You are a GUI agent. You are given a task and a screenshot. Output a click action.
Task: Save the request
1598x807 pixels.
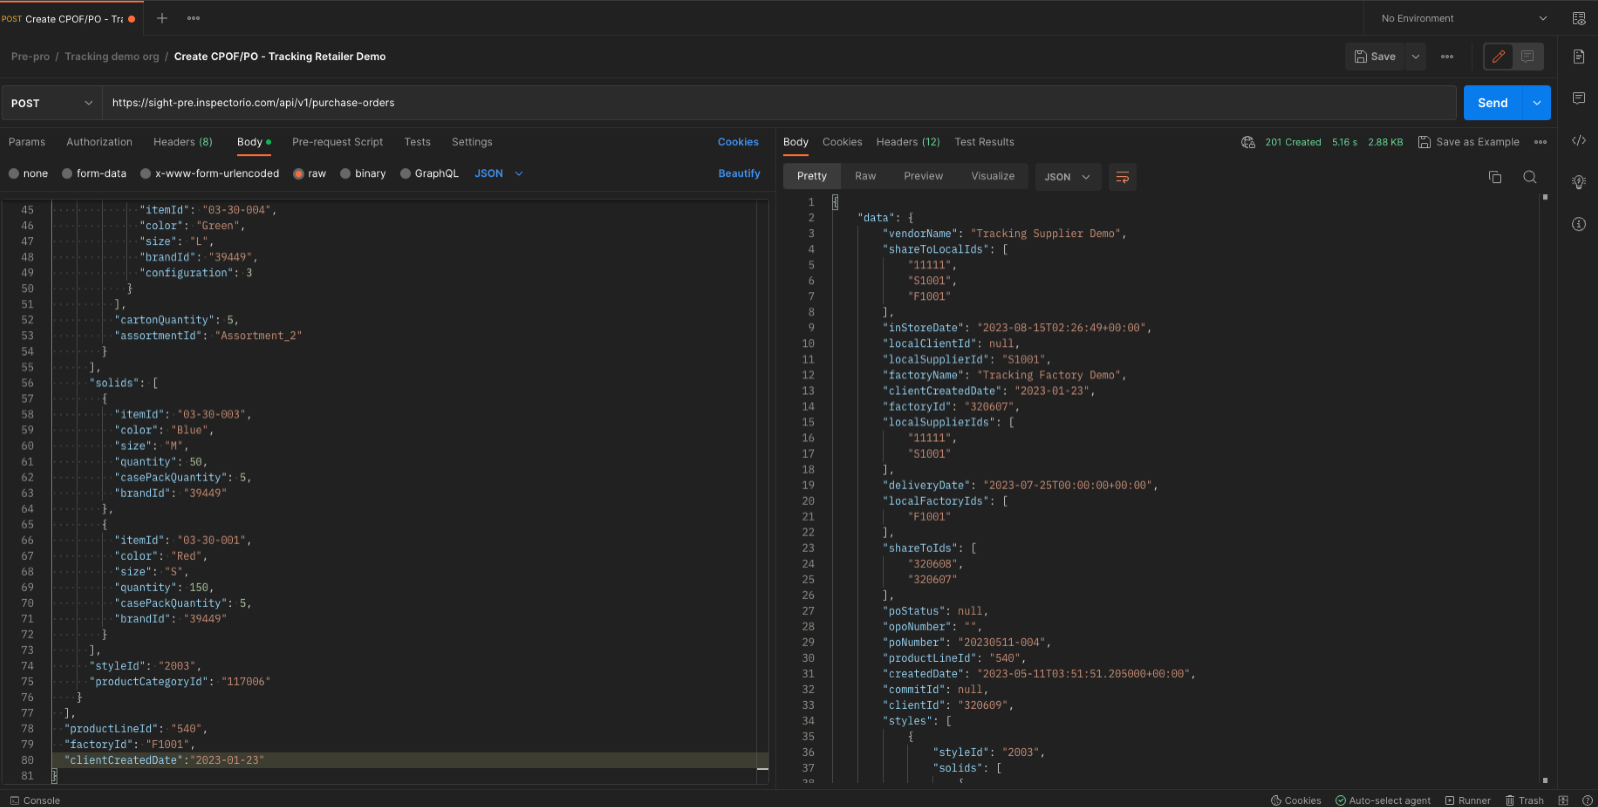[x=1375, y=57]
